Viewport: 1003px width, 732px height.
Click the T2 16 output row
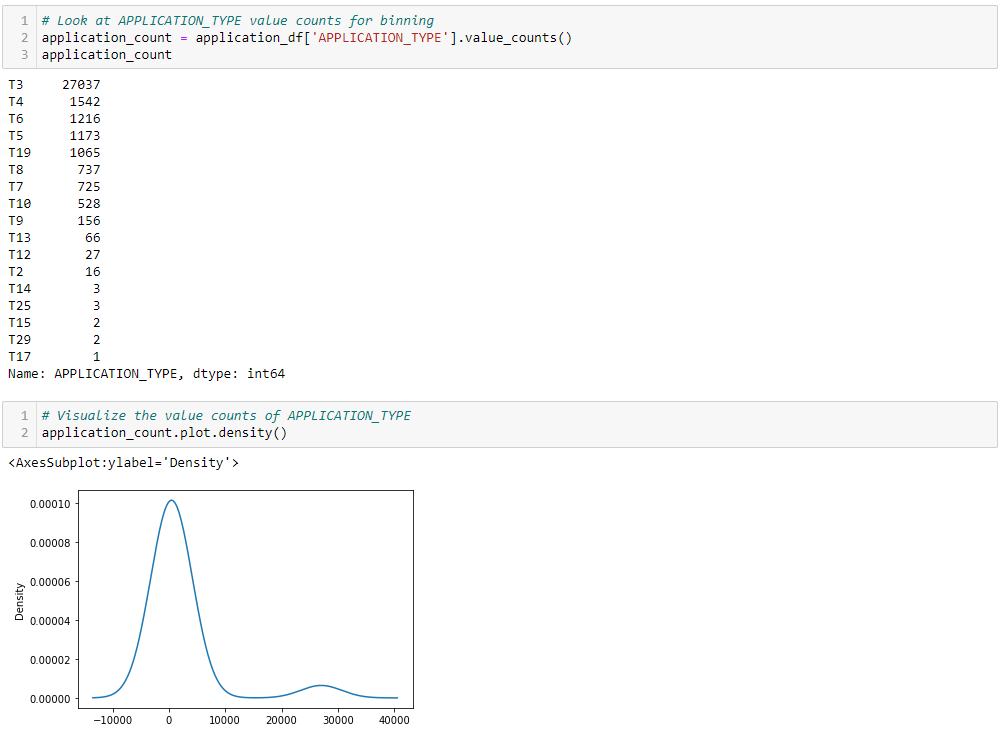click(54, 271)
